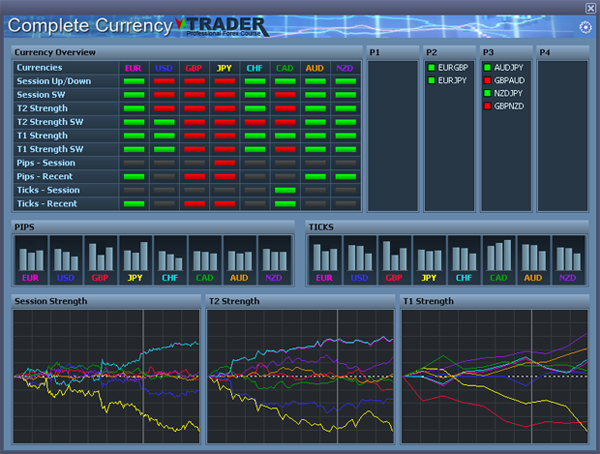Viewport: 600px width, 454px height.
Task: Click the P3 panel header
Action: click(506, 52)
